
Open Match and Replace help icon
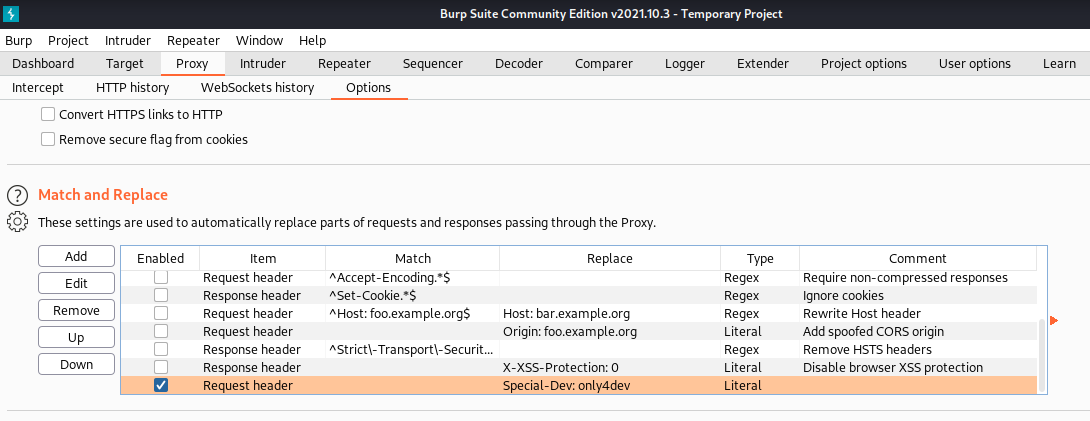pos(16,195)
